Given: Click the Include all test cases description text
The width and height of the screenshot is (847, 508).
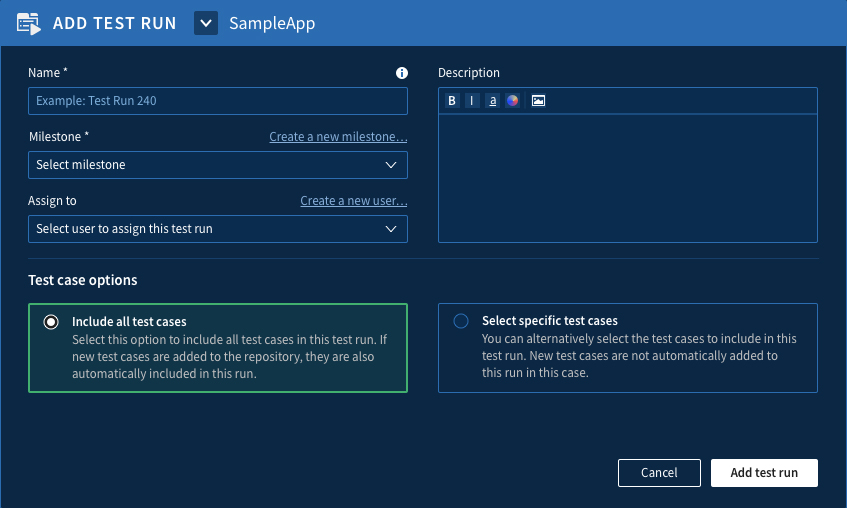Looking at the screenshot, I should coord(229,357).
